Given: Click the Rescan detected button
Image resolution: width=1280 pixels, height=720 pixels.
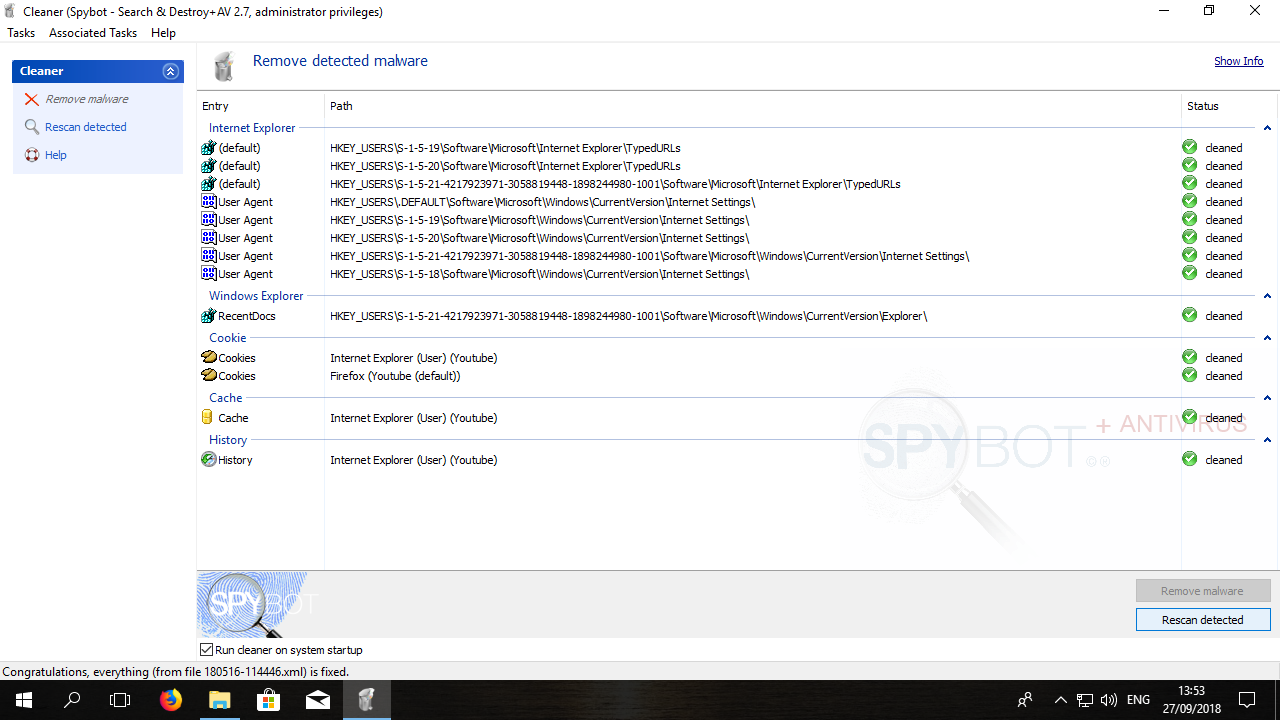Looking at the screenshot, I should 1203,620.
